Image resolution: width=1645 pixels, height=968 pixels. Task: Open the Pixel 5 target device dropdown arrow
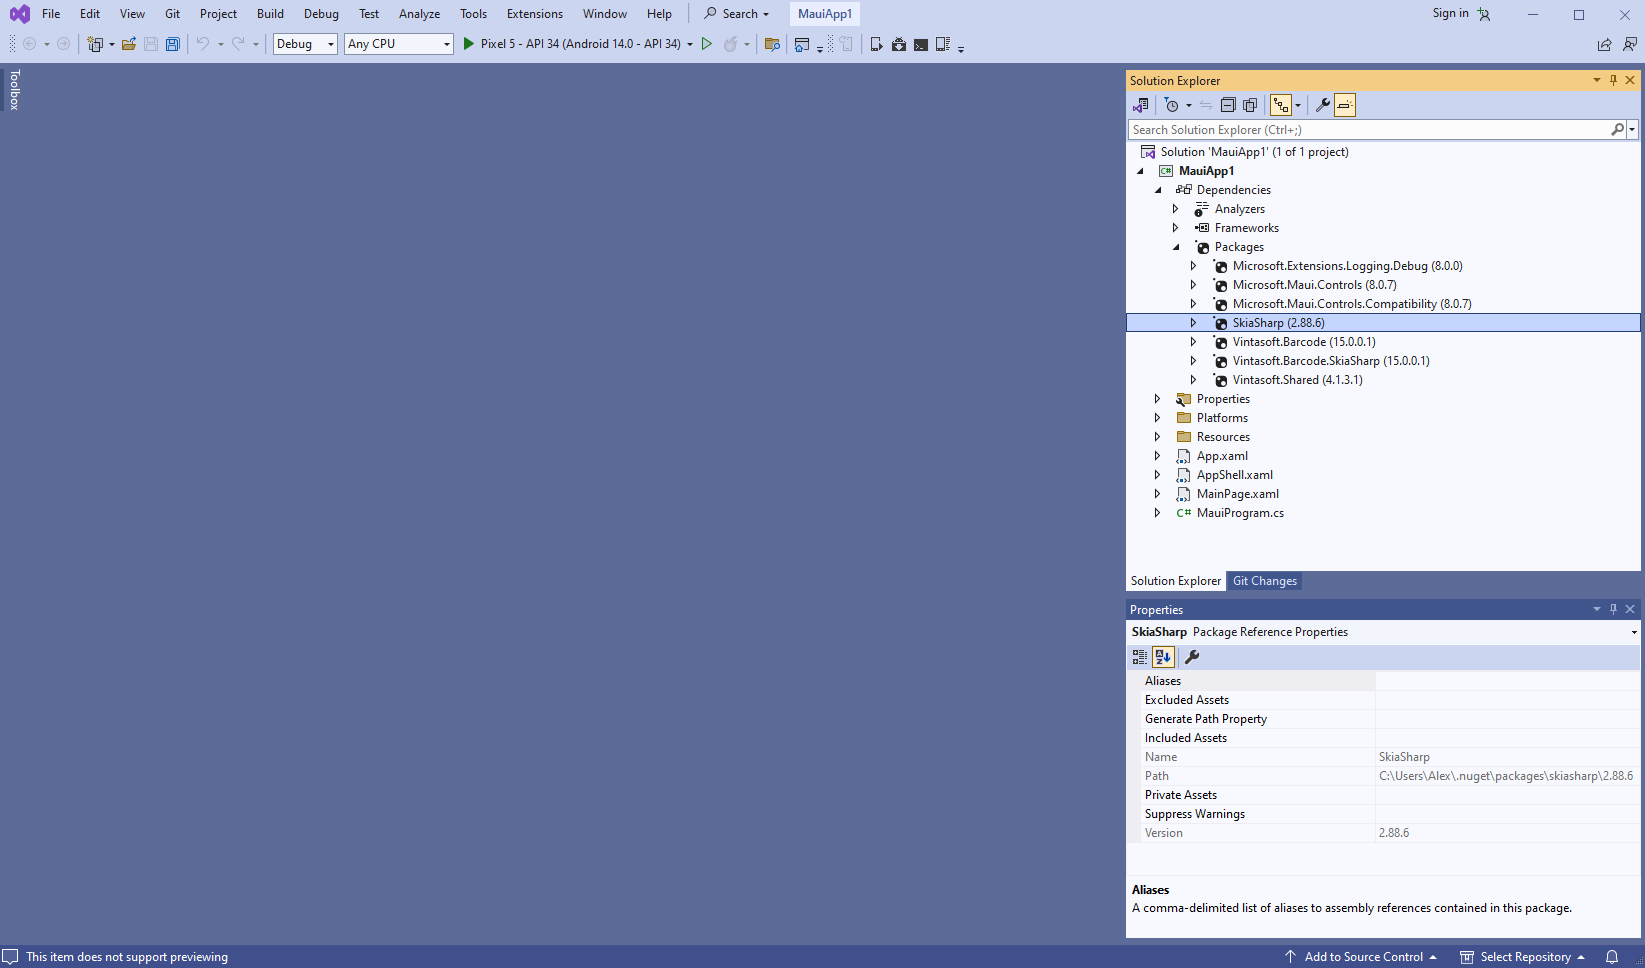(x=690, y=44)
